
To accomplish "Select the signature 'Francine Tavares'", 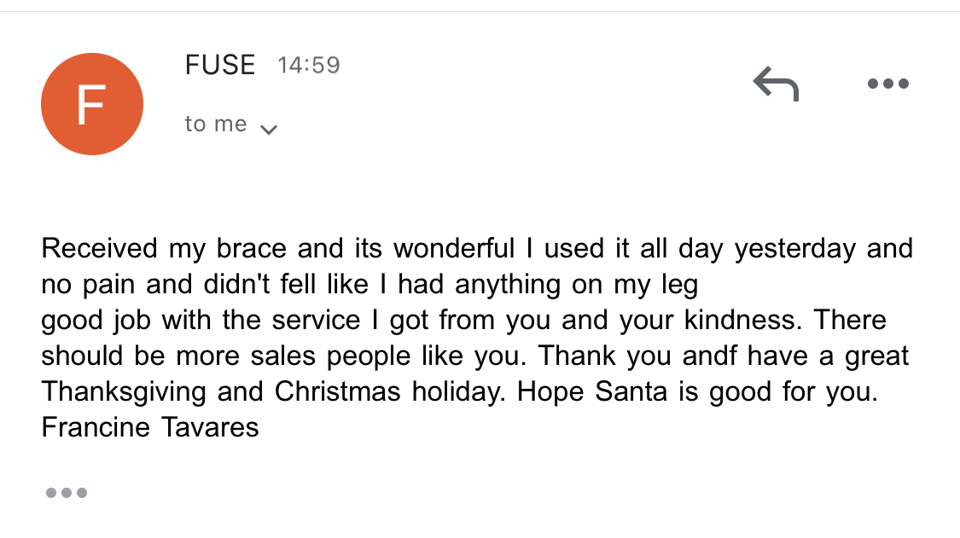I will pos(150,427).
